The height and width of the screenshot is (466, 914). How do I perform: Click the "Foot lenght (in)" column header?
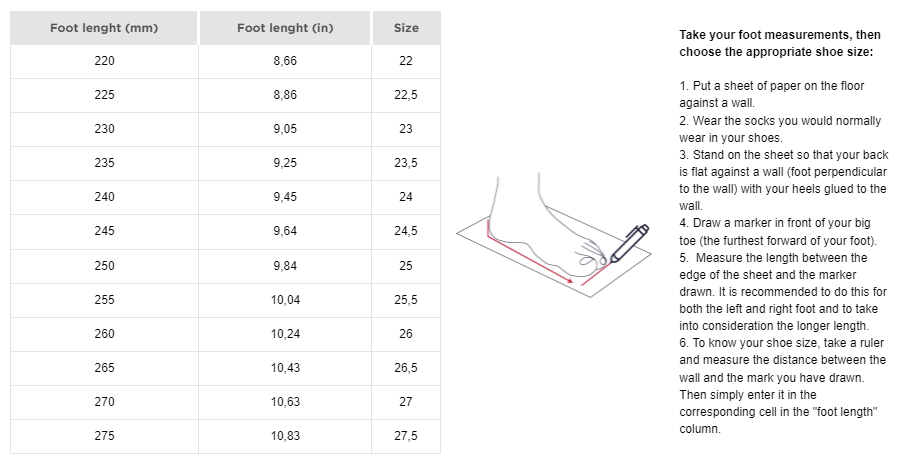pyautogui.click(x=285, y=28)
